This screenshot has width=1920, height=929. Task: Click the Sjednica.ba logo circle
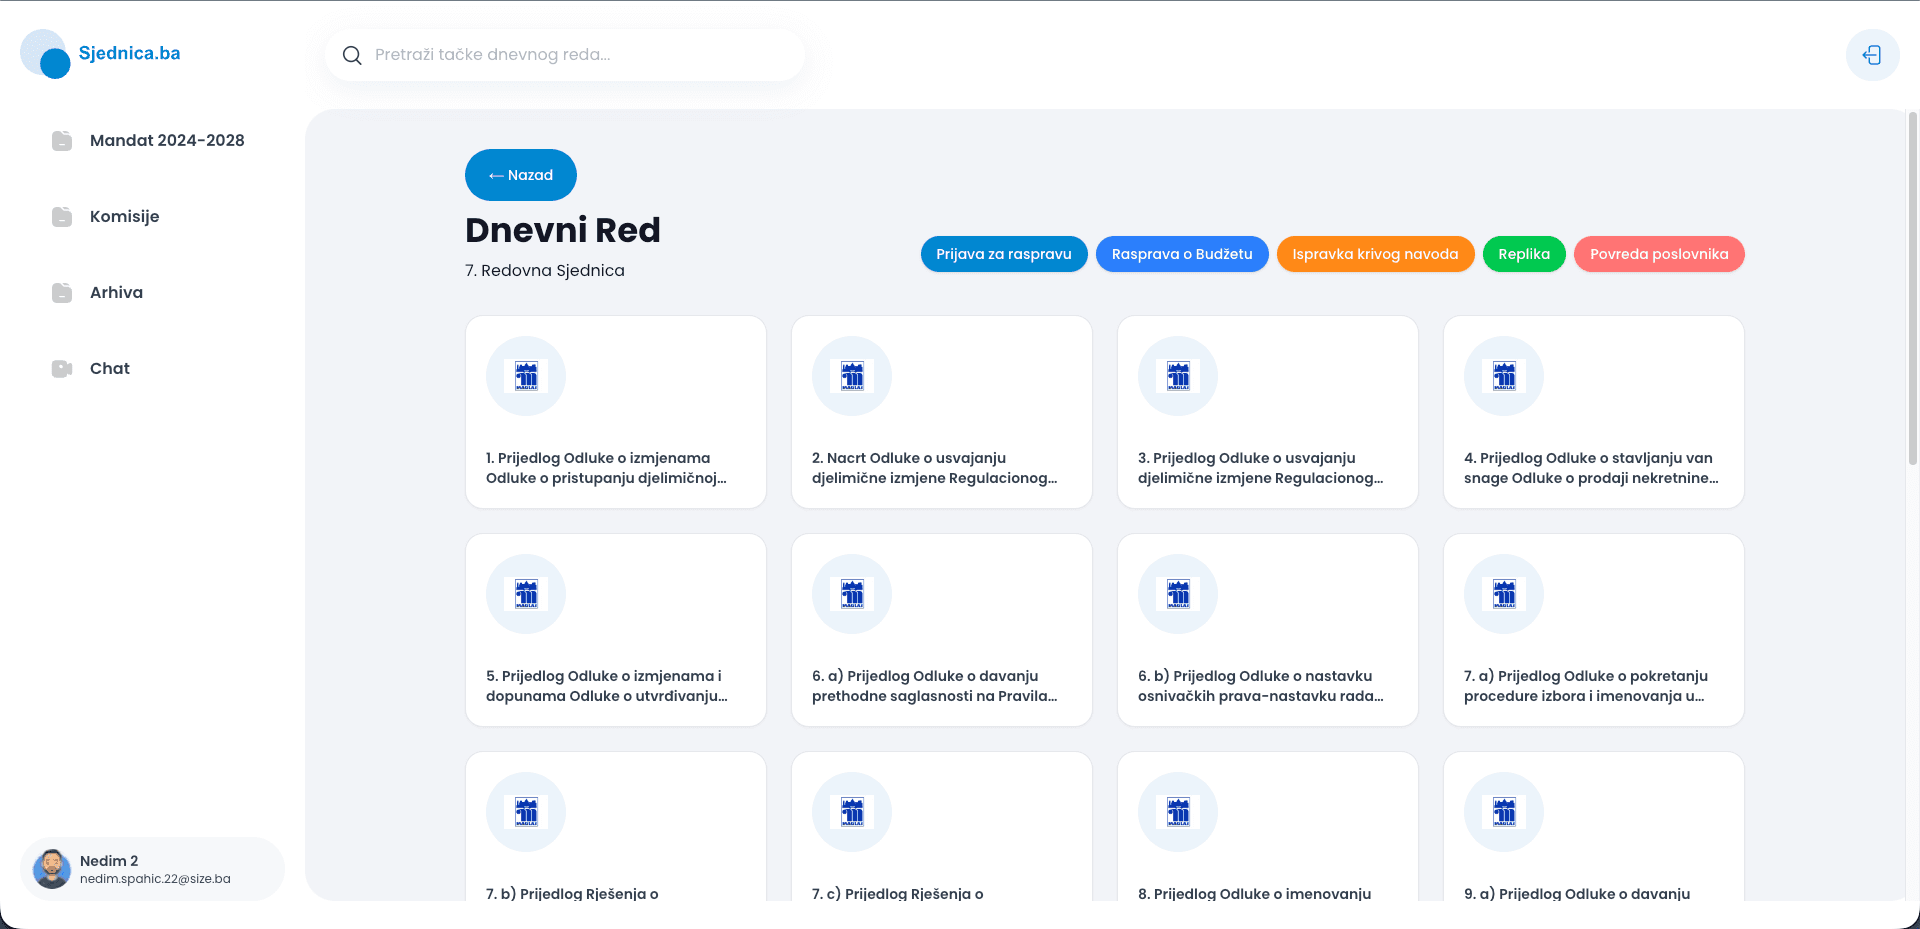pos(46,54)
